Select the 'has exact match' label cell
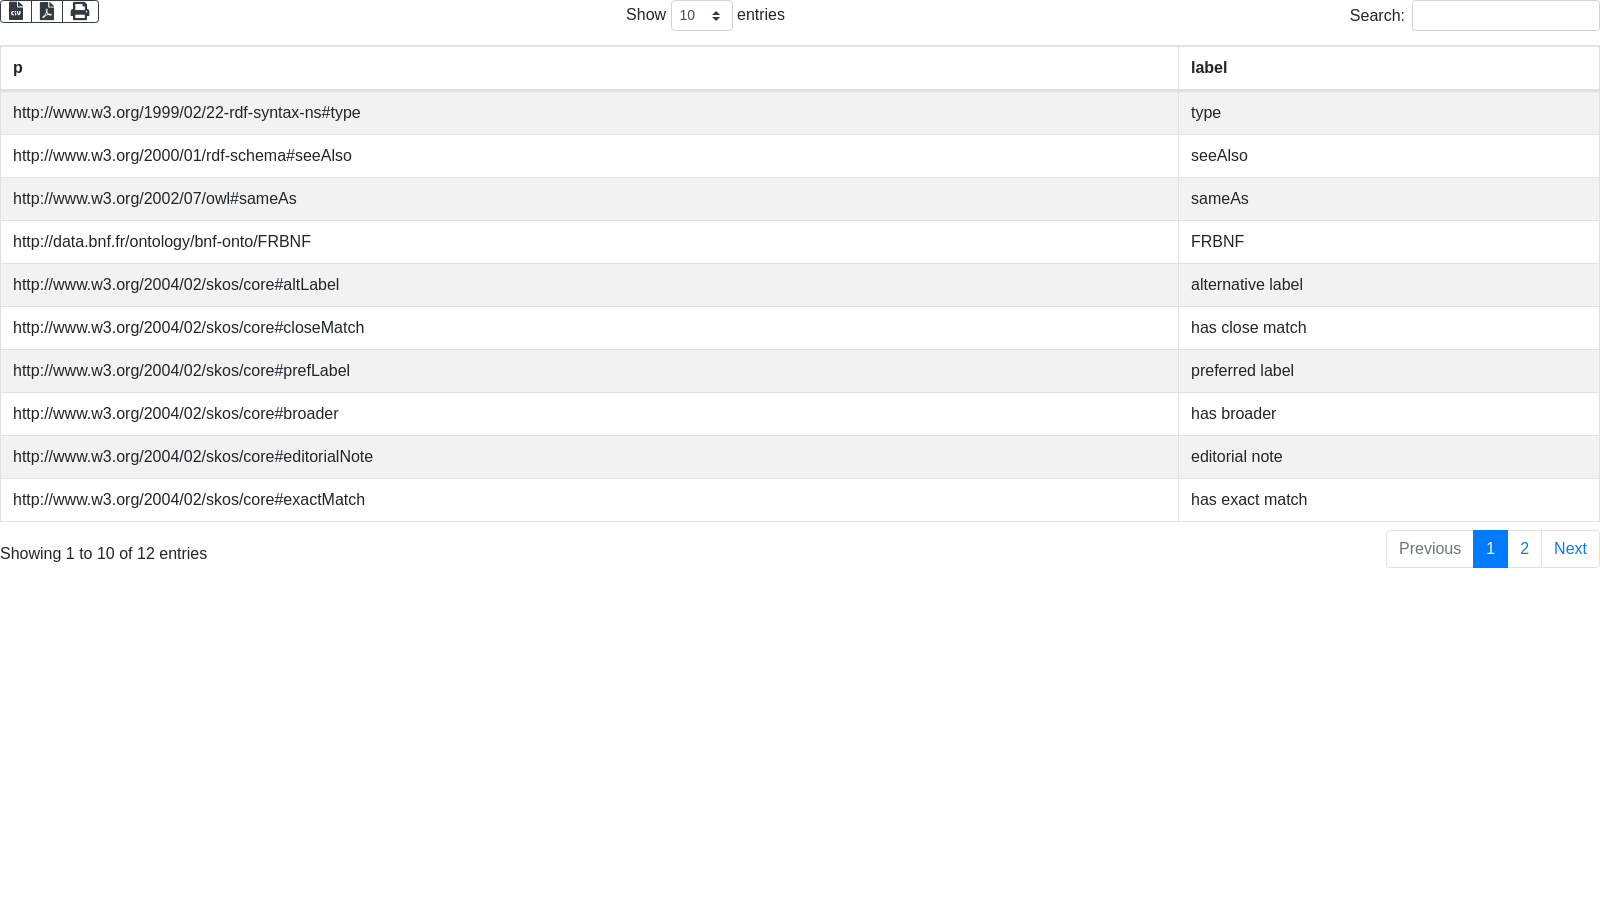Viewport: 1600px width, 900px height. (x=1248, y=500)
